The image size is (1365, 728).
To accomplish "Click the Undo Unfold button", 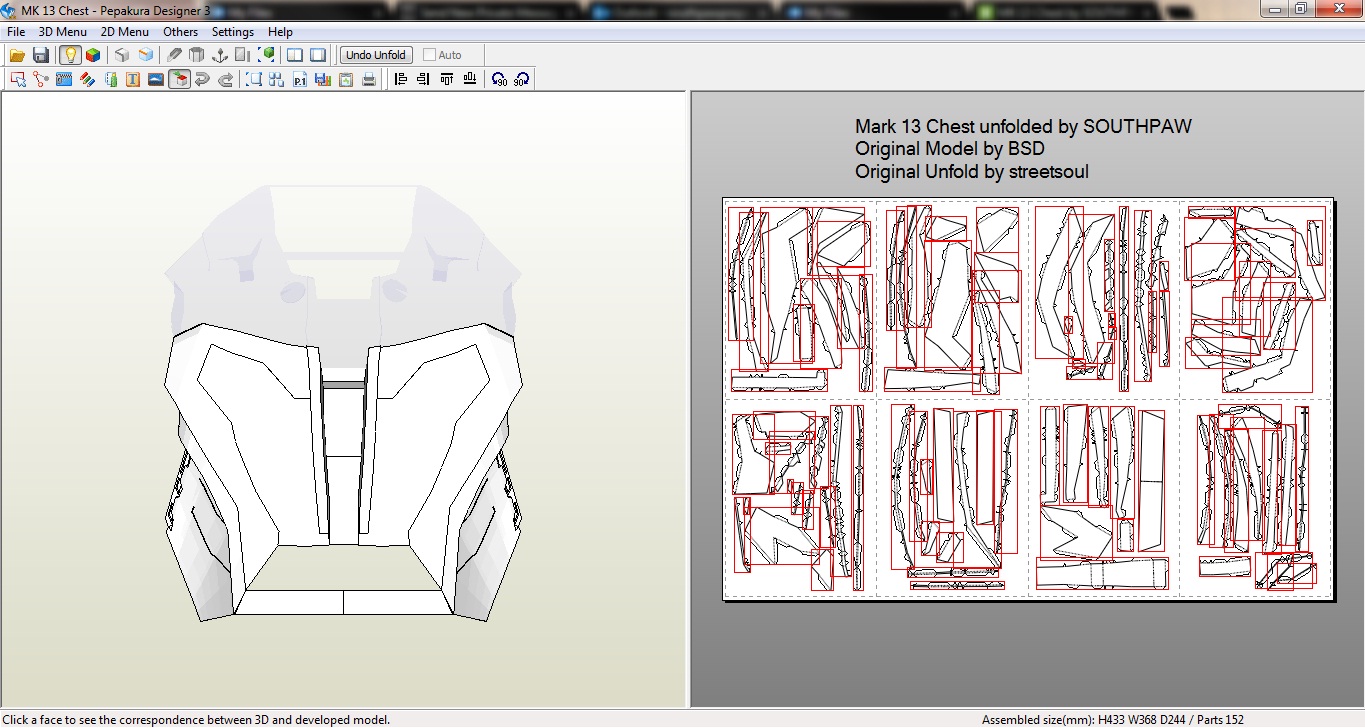I will pyautogui.click(x=376, y=55).
